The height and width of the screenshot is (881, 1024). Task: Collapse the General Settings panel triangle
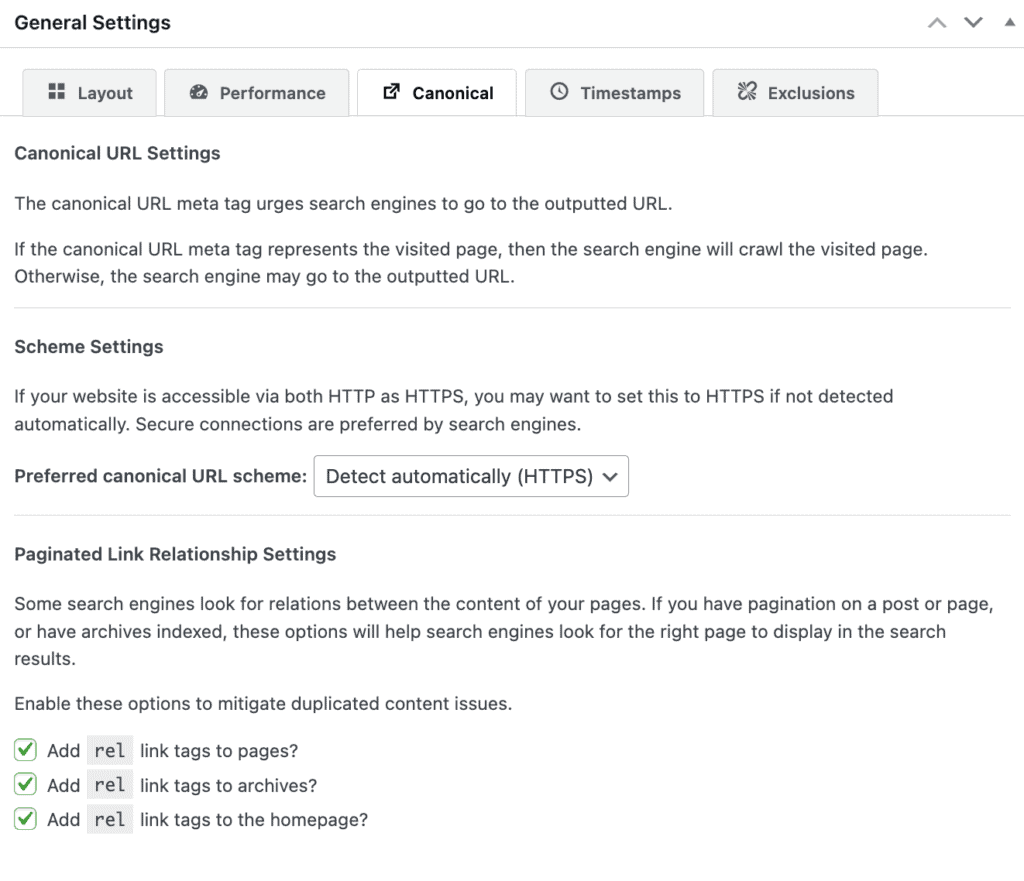coord(1010,22)
